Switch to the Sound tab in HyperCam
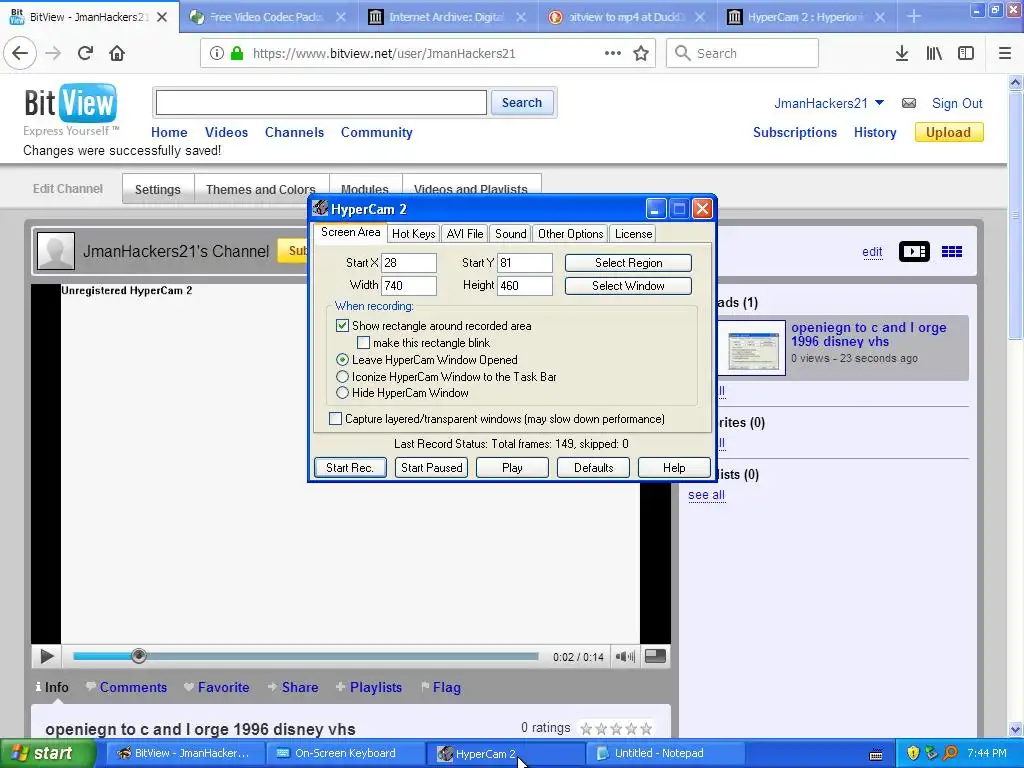The height and width of the screenshot is (768, 1024). pyautogui.click(x=511, y=234)
